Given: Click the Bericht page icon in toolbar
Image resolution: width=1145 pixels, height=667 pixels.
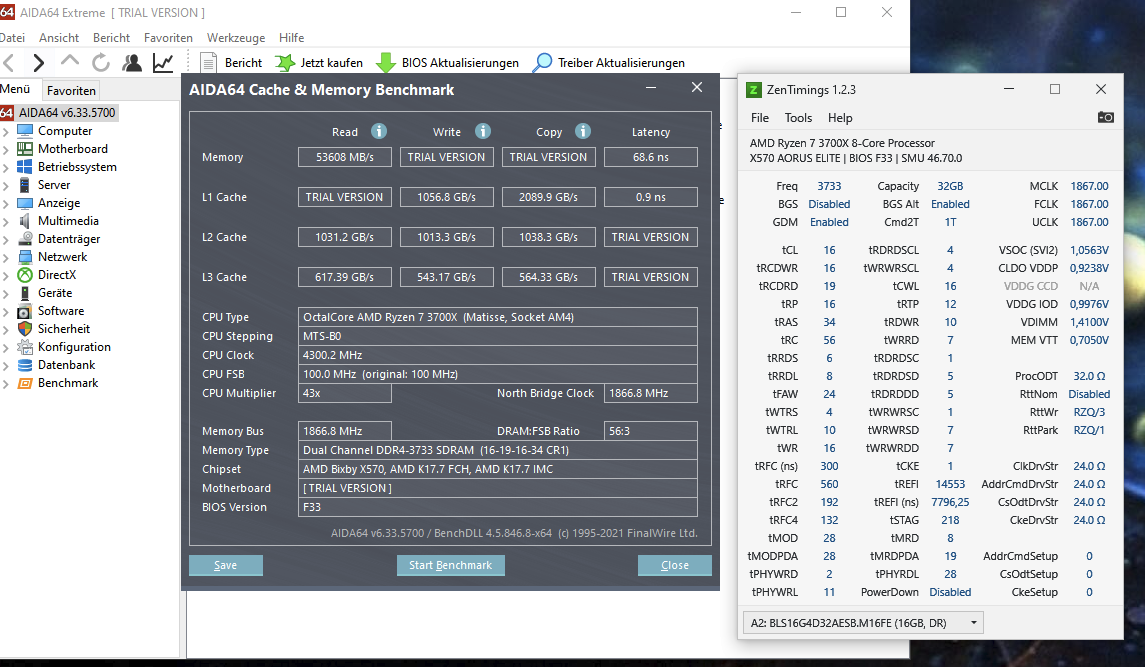Looking at the screenshot, I should click(x=209, y=63).
